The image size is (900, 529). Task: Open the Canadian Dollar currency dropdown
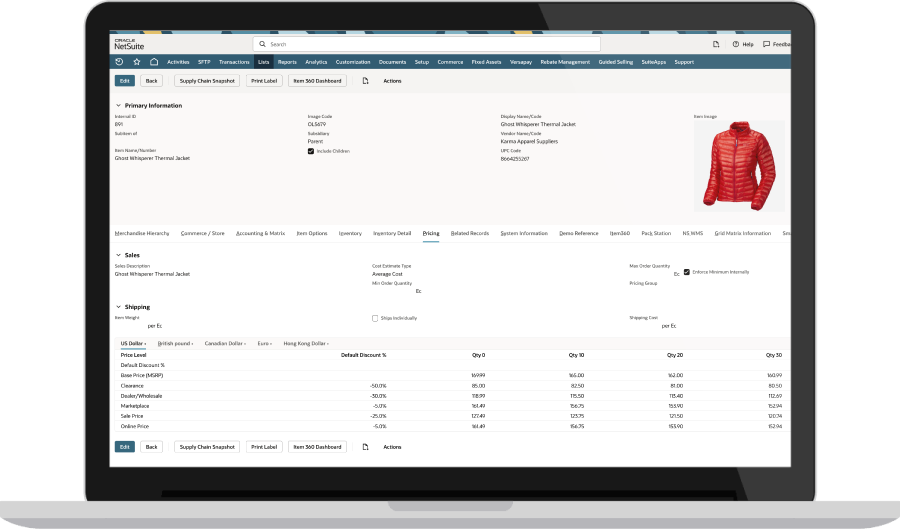coord(225,344)
